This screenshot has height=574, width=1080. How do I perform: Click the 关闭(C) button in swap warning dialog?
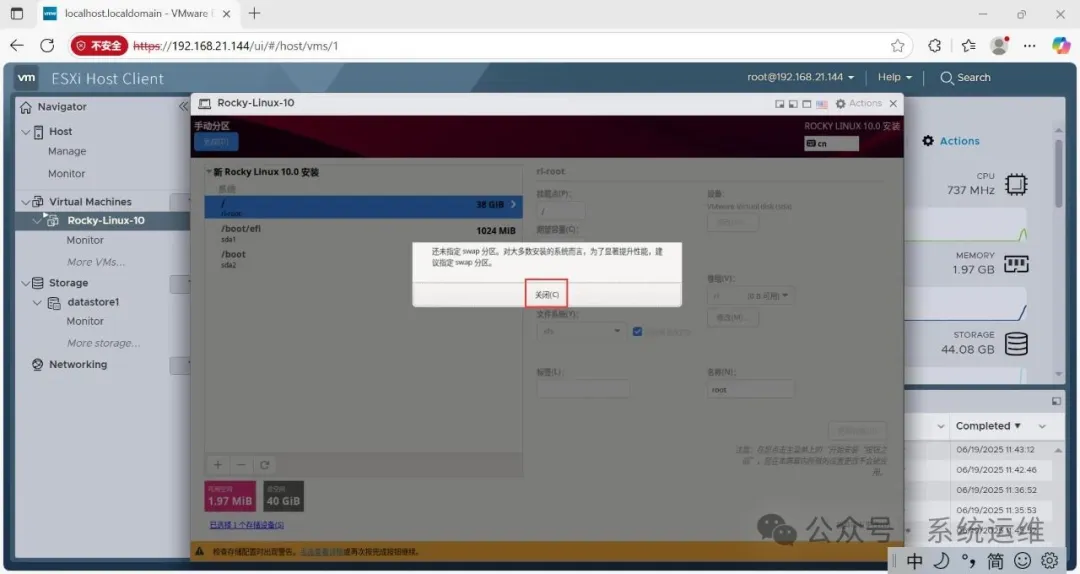546,294
